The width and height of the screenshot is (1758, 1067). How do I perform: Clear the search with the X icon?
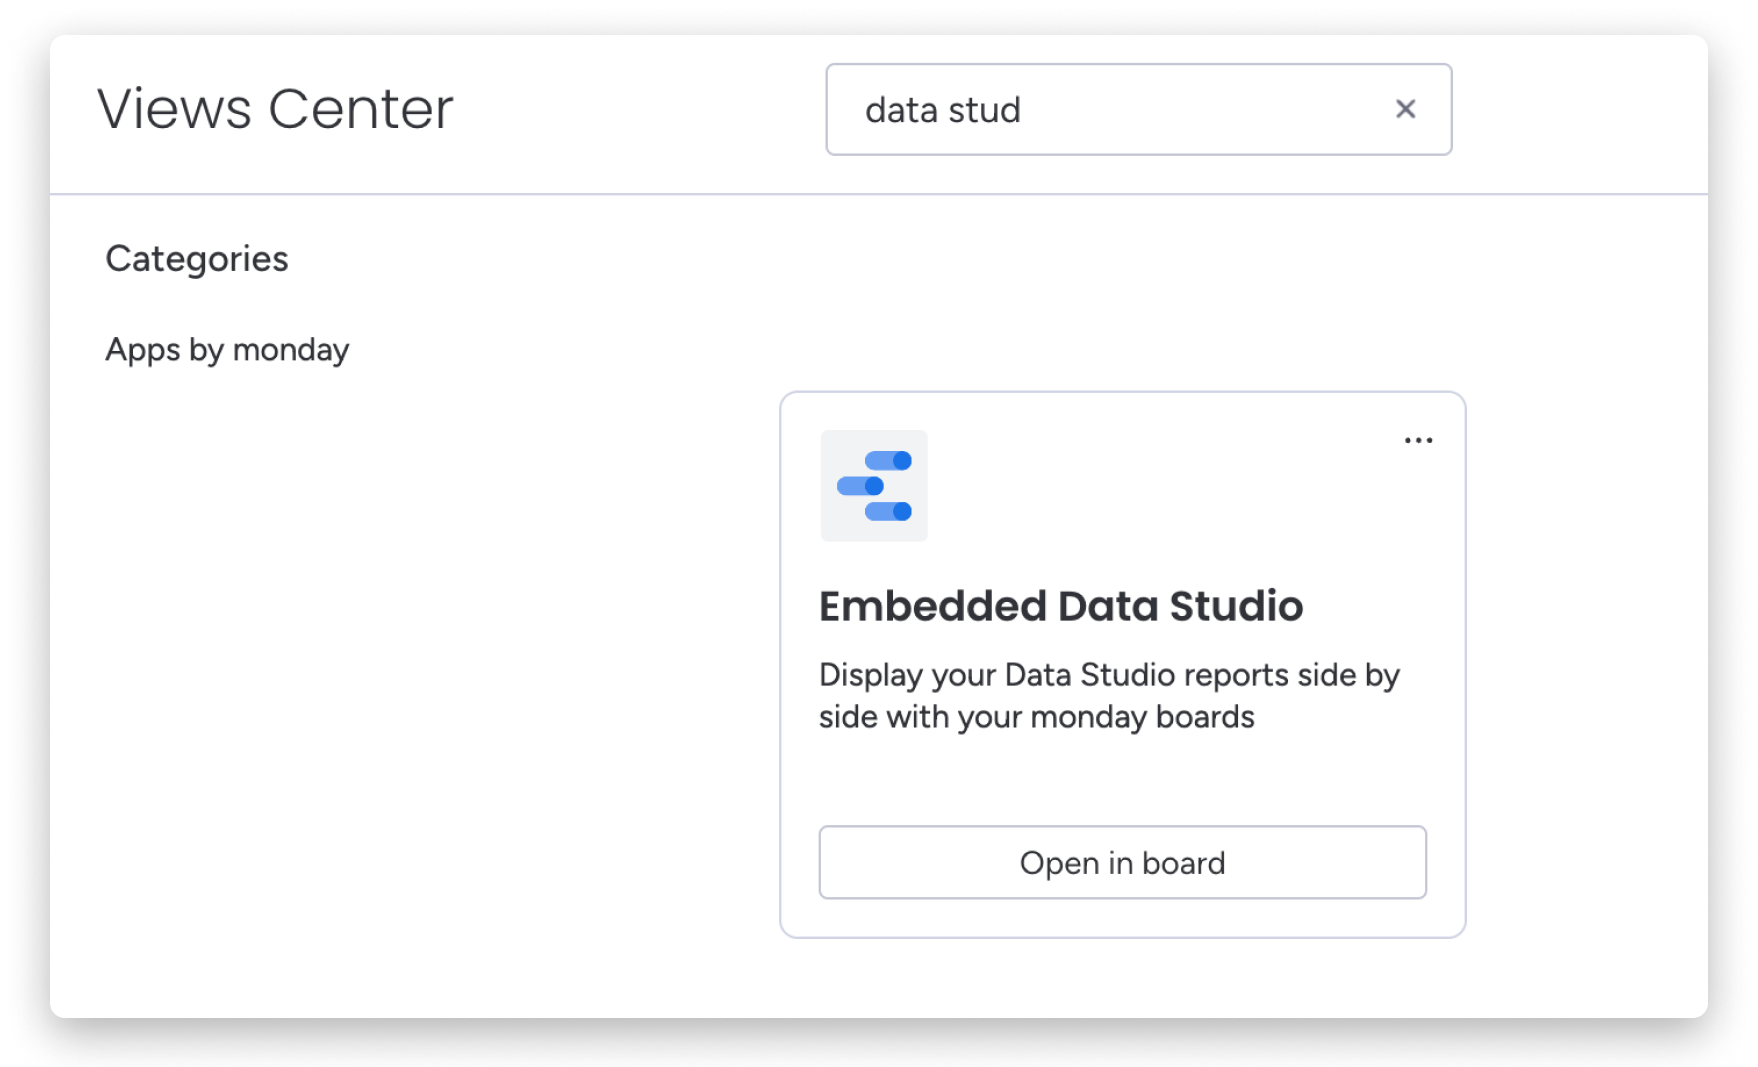pyautogui.click(x=1405, y=109)
